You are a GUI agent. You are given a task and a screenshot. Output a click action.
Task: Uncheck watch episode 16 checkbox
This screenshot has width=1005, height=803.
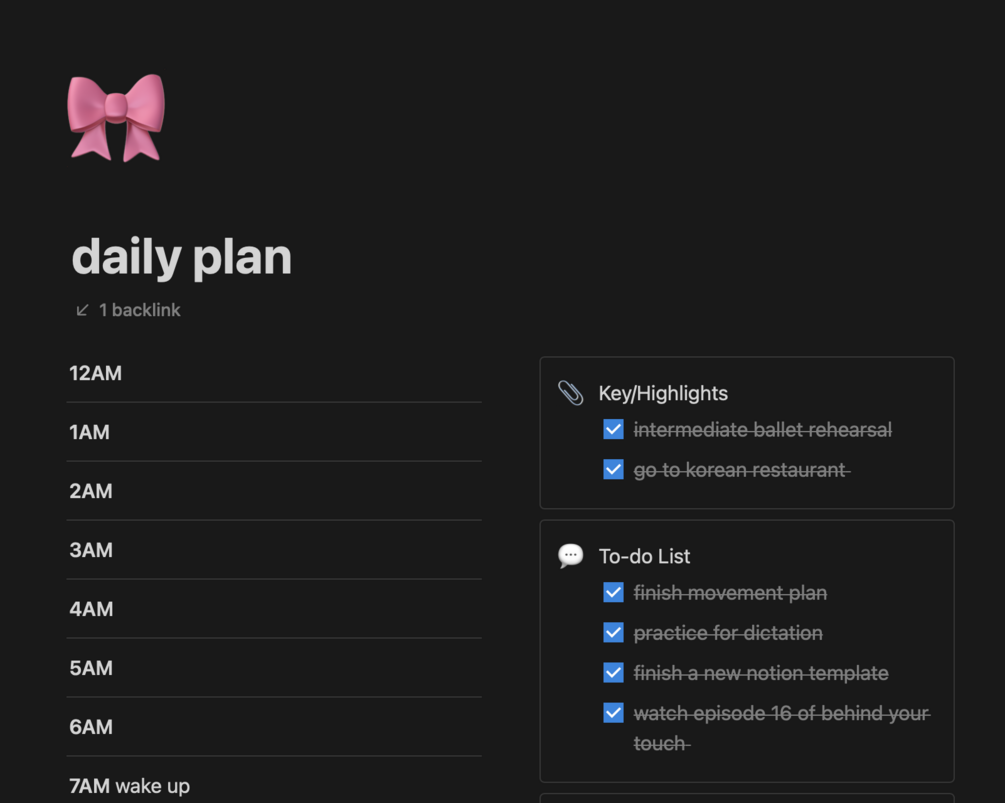pos(614,713)
